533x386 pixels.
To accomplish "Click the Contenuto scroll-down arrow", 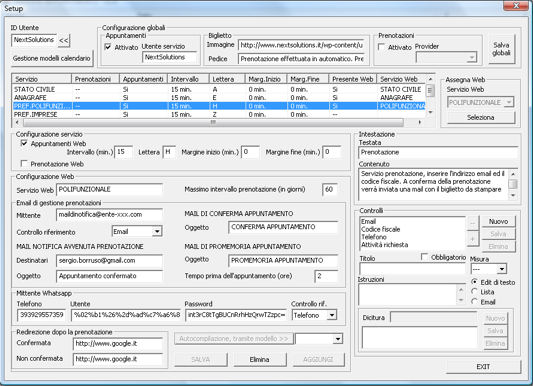I will 513,195.
